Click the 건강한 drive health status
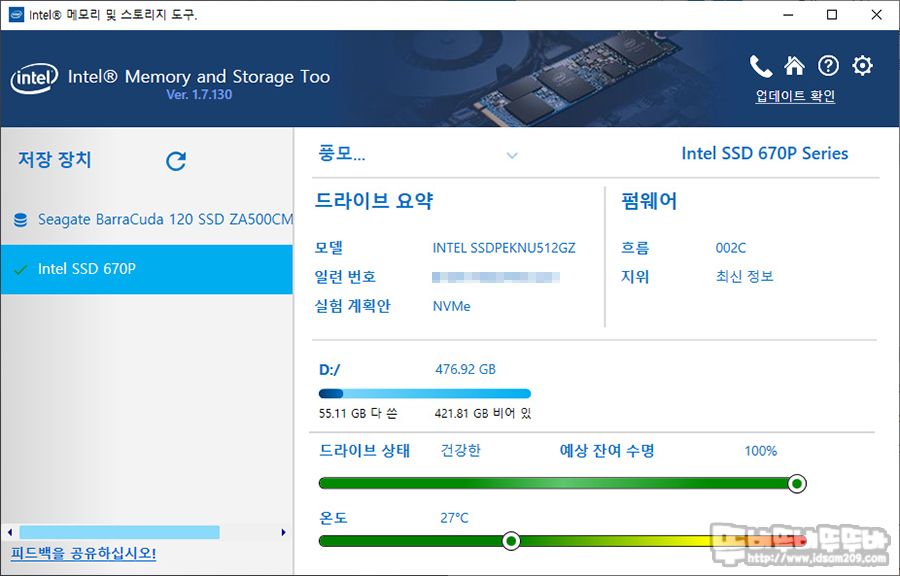The image size is (900, 576). pos(461,450)
